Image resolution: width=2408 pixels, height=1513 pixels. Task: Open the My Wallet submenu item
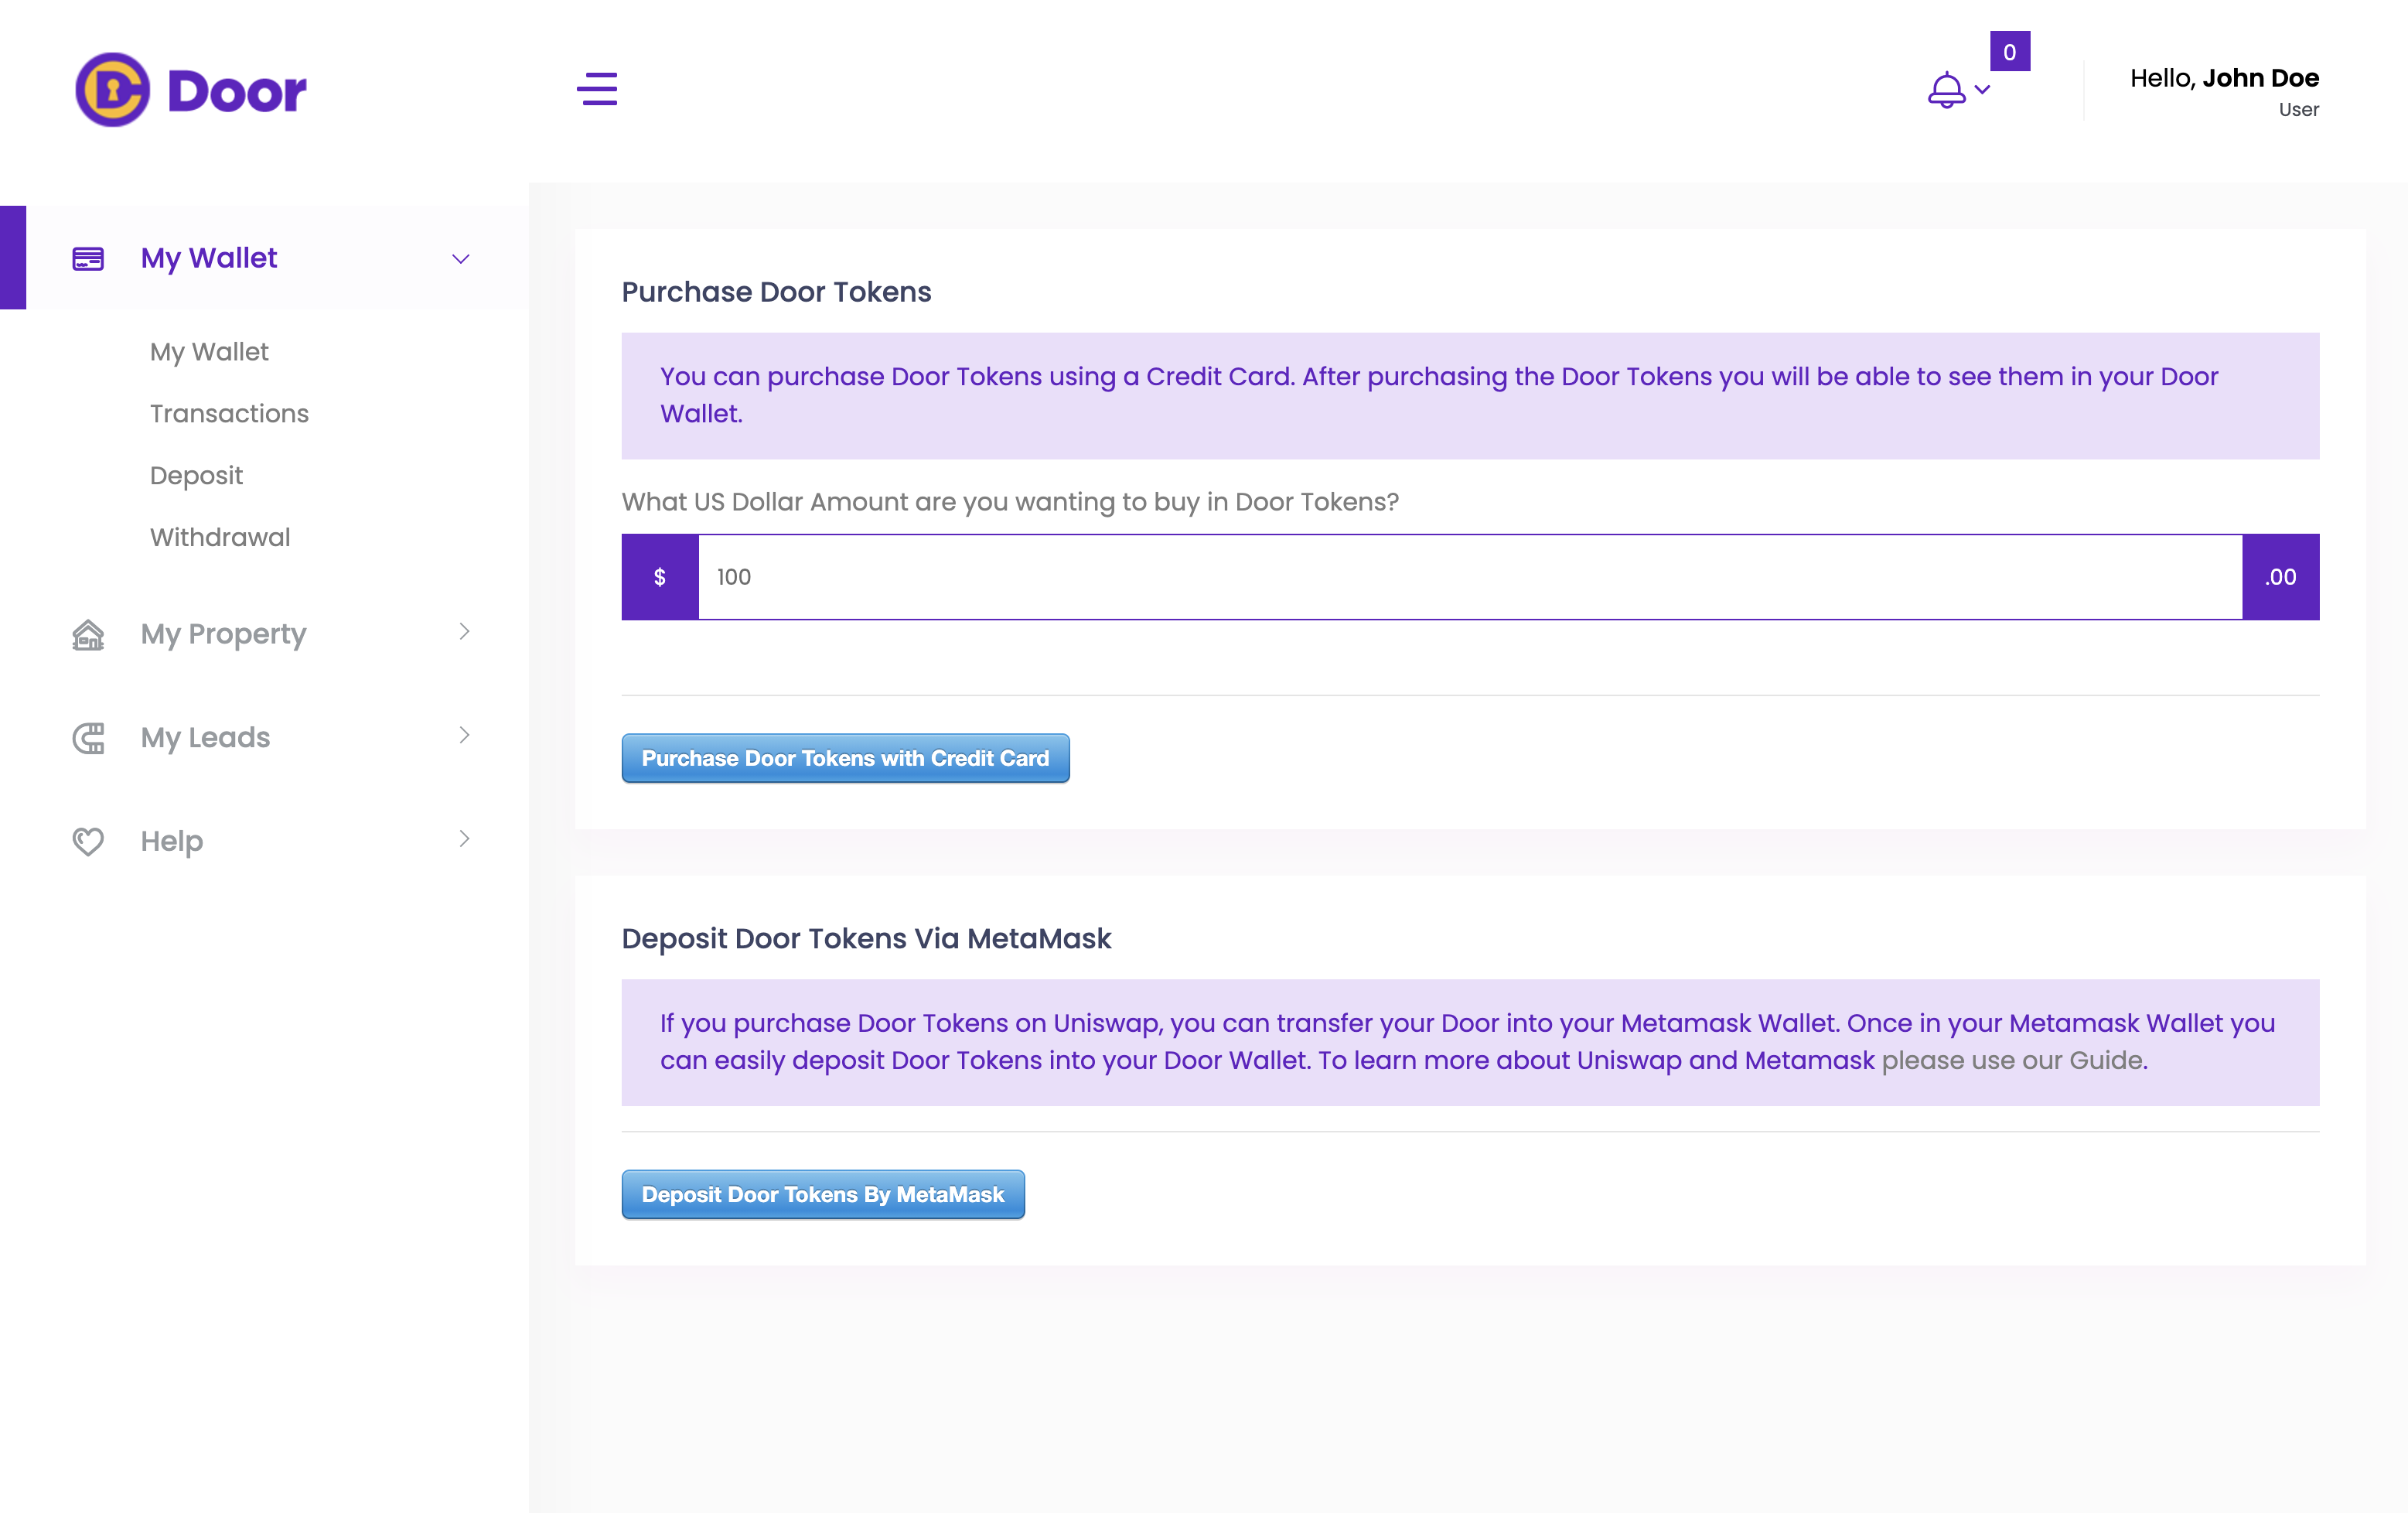pos(209,352)
